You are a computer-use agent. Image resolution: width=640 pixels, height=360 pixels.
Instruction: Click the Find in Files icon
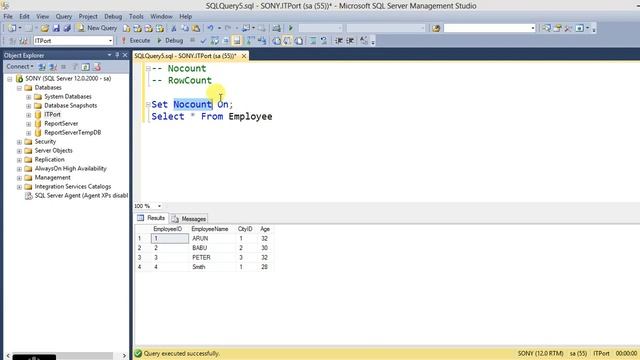(x=436, y=28)
